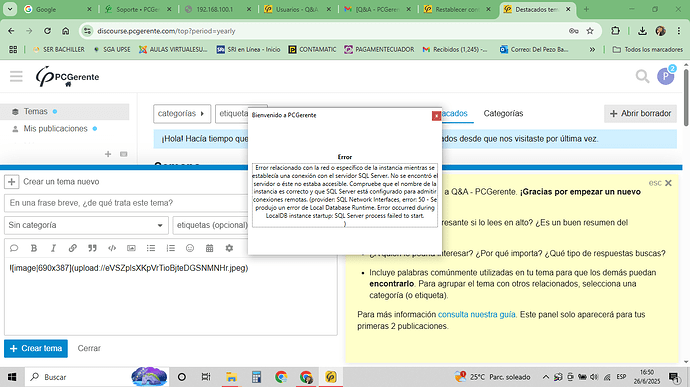This screenshot has width=690, height=387.
Task: Insert a hyperlink with the link icon
Action: coord(73,248)
